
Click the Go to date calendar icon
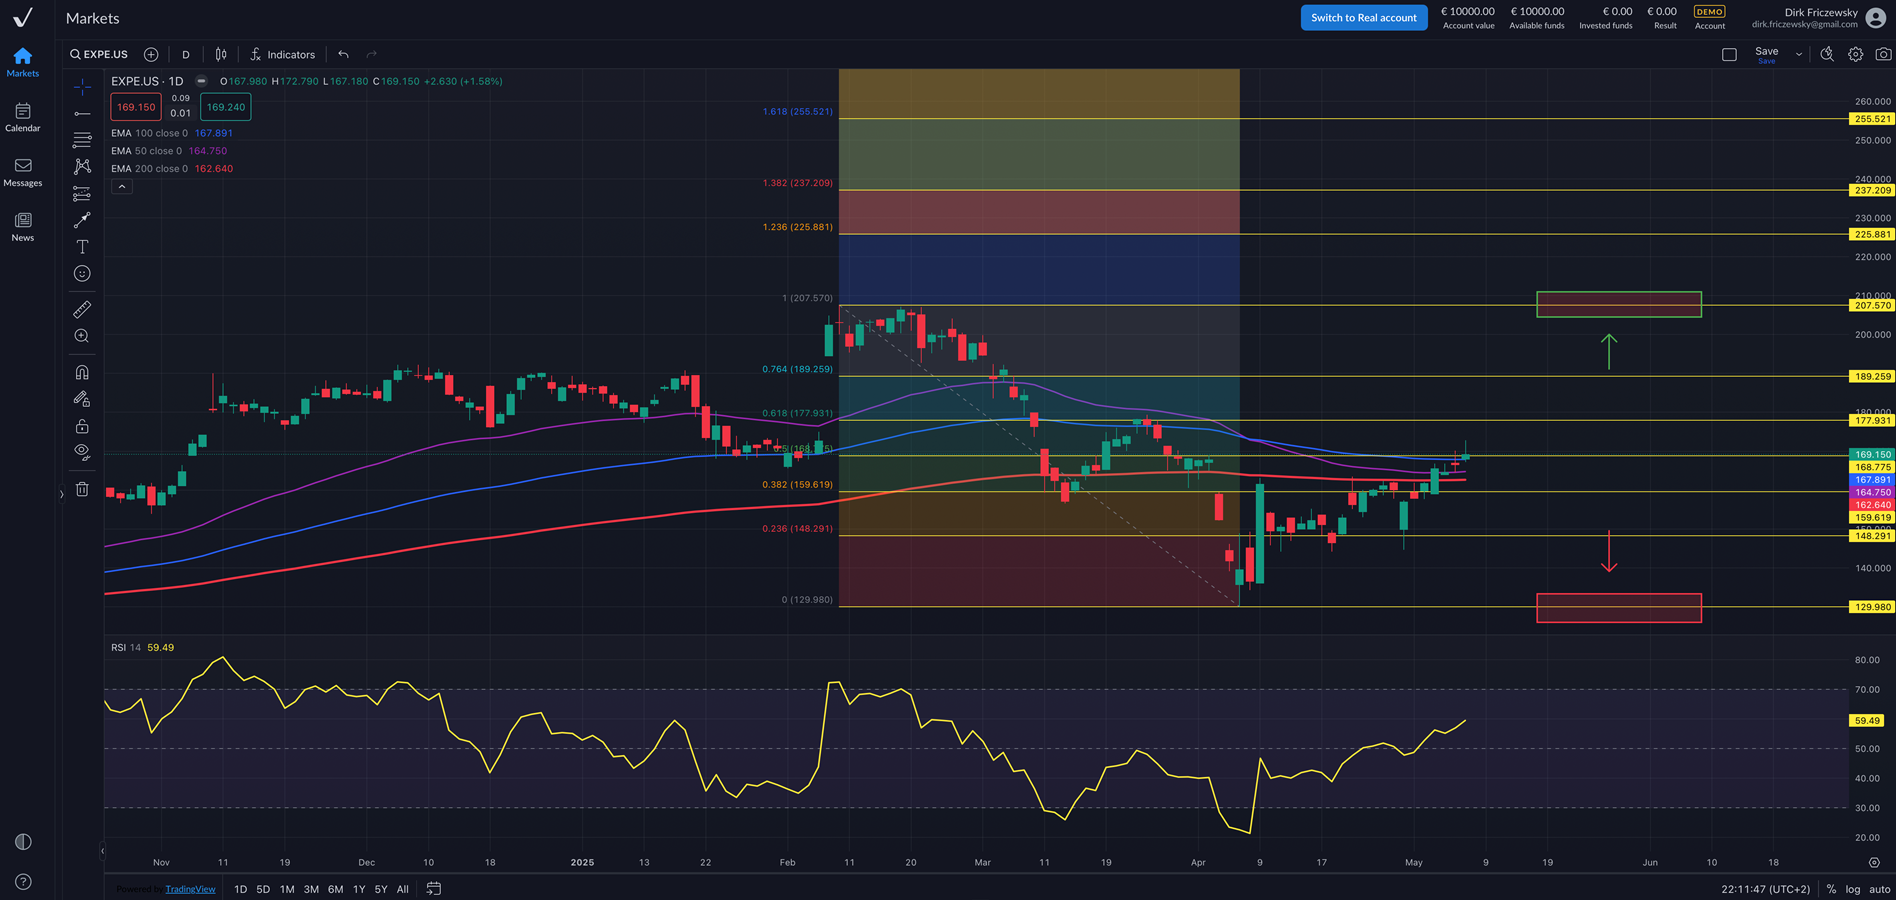click(433, 888)
